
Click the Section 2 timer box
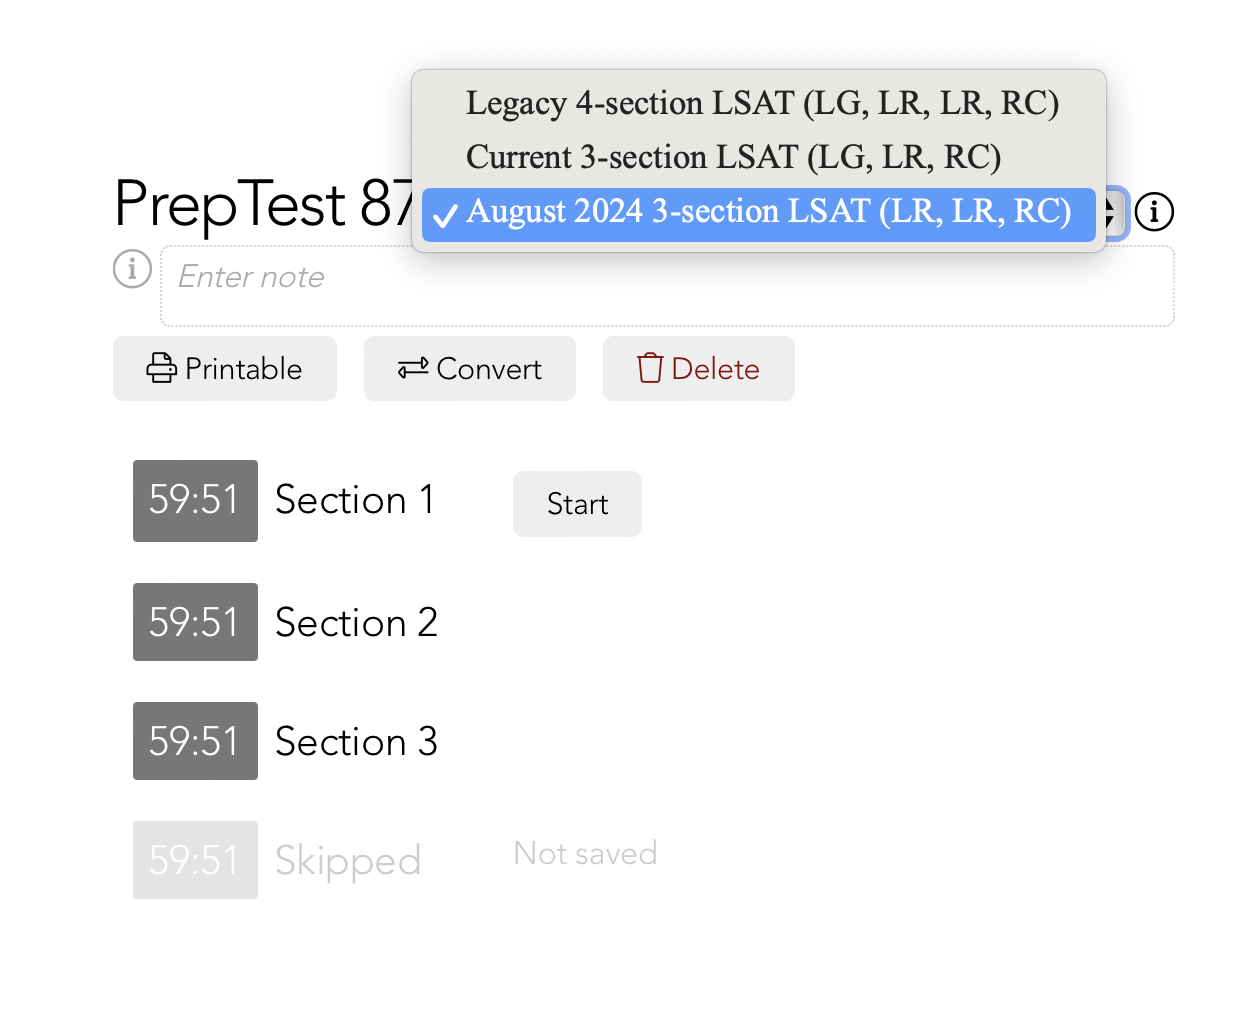[x=195, y=622]
